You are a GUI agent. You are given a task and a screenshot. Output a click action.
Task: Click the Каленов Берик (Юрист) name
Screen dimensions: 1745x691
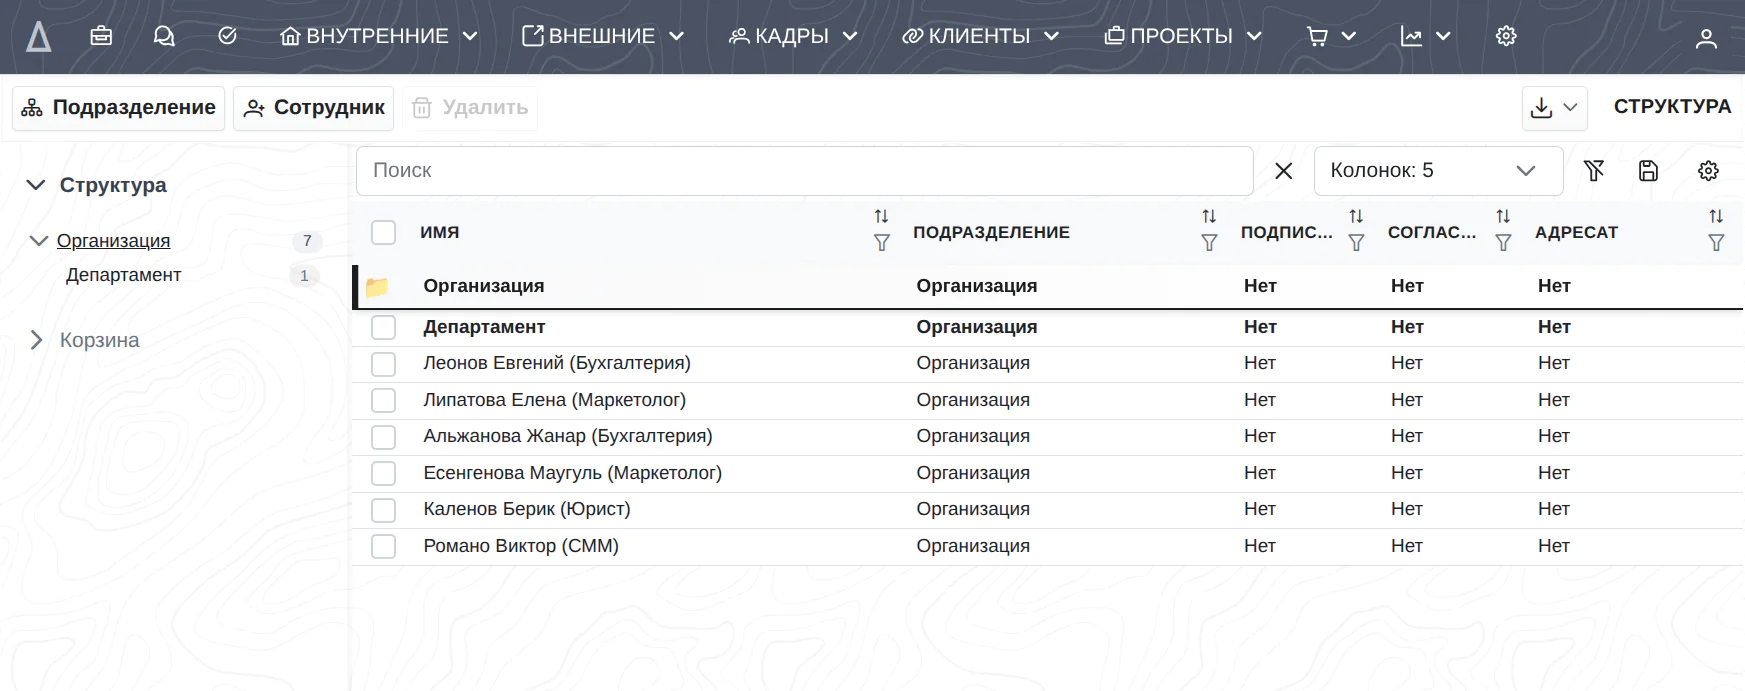pyautogui.click(x=527, y=509)
